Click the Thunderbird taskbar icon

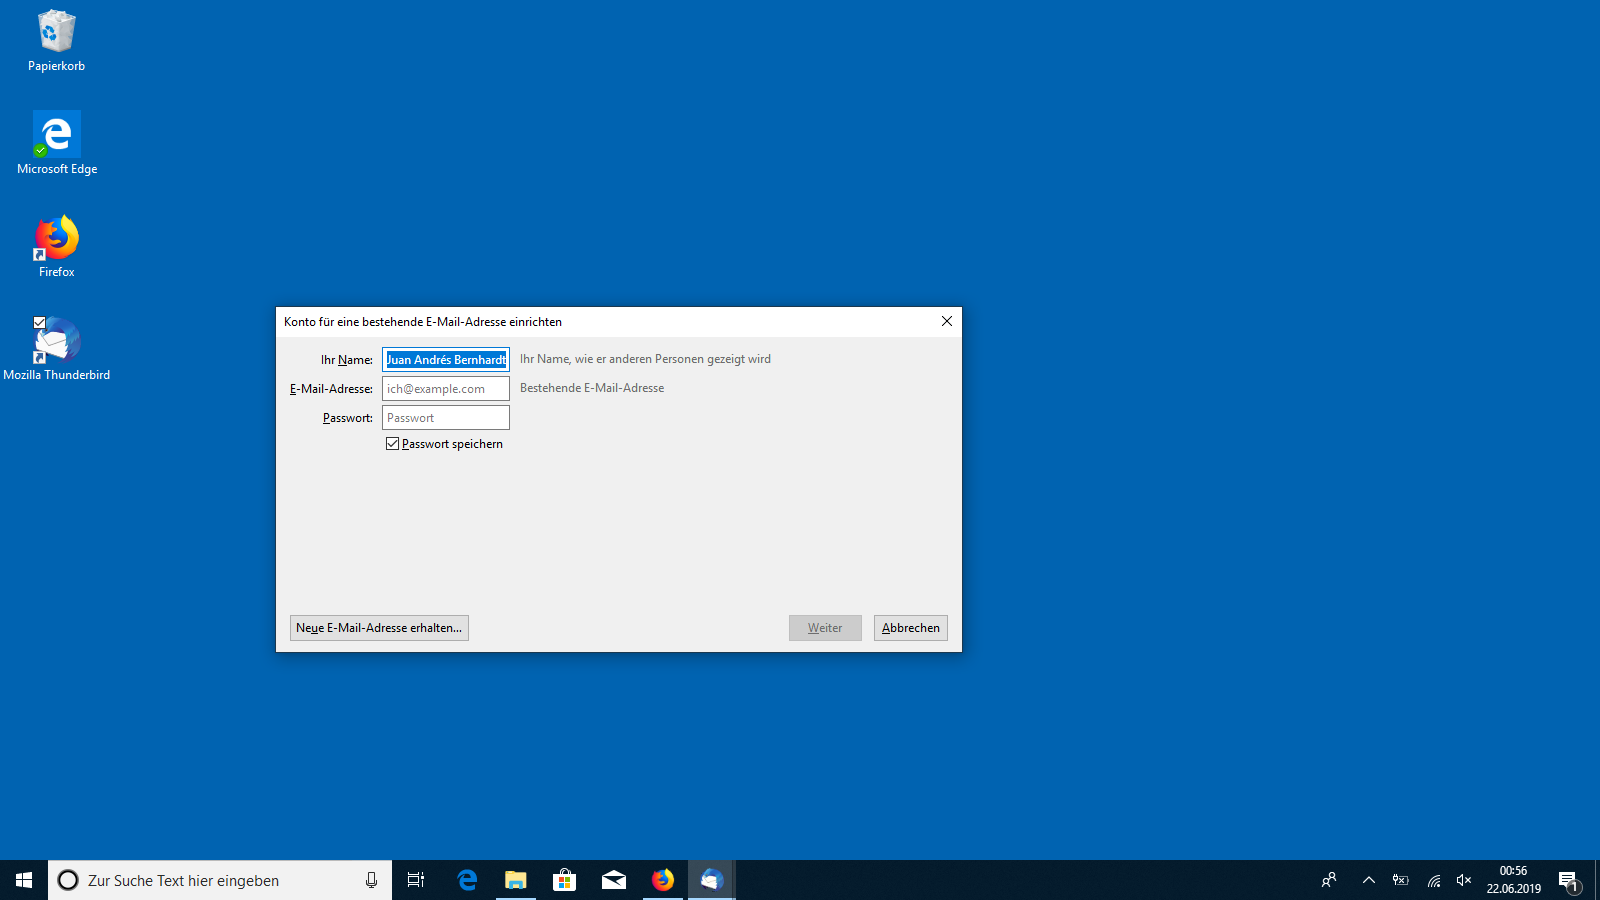[711, 880]
